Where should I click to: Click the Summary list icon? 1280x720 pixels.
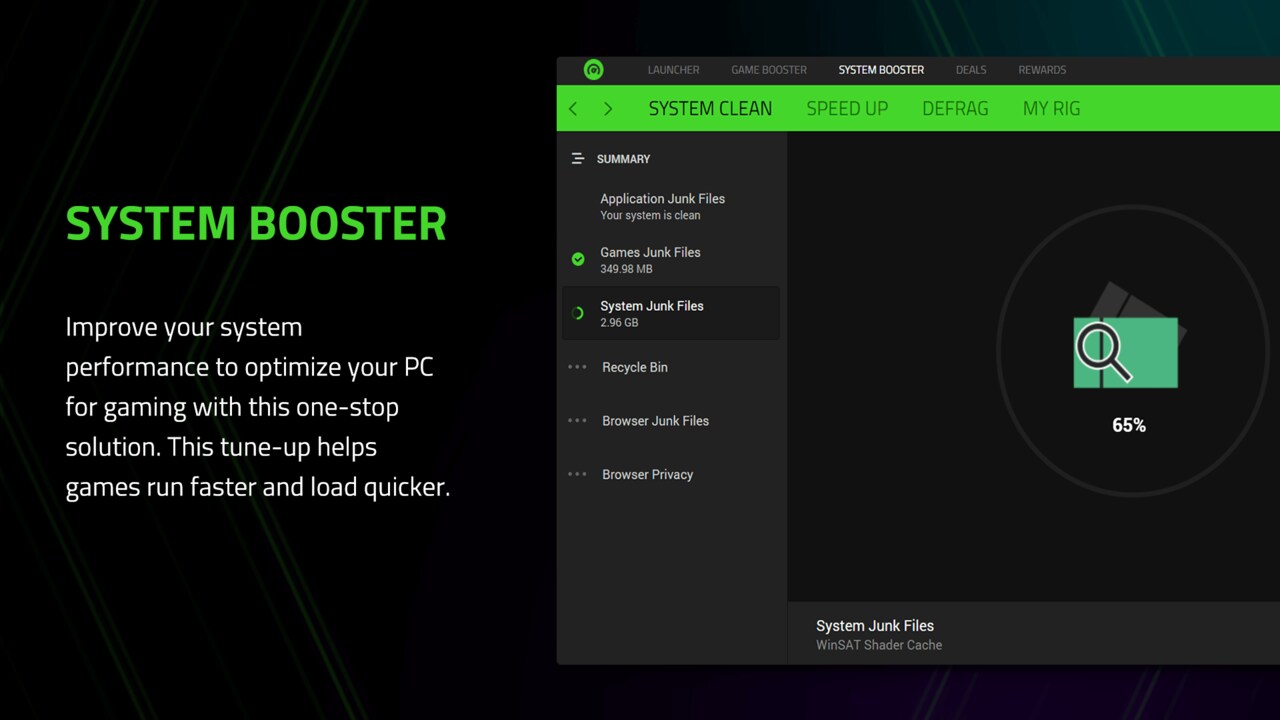(x=577, y=159)
